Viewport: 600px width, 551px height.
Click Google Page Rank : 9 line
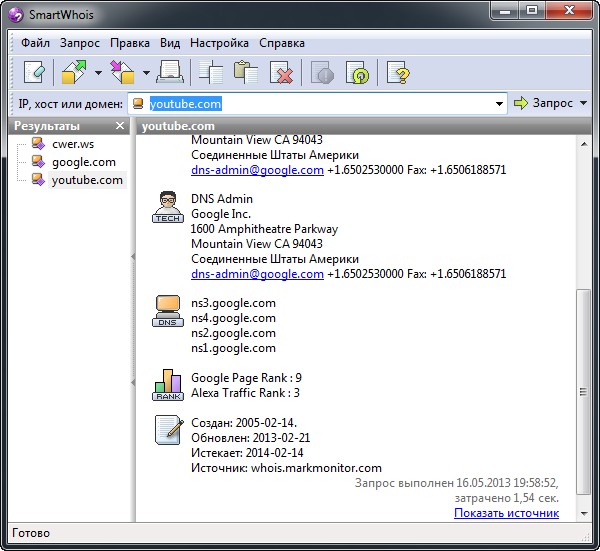[x=246, y=378]
